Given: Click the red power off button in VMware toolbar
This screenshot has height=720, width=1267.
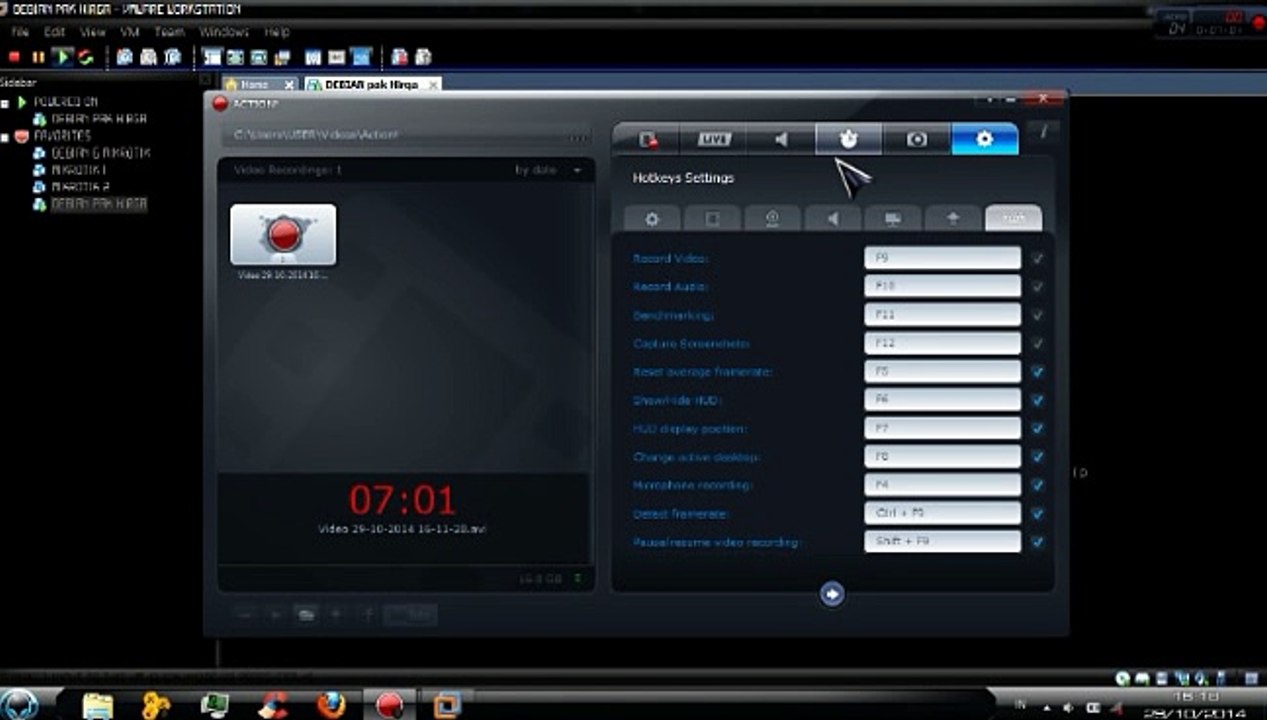Looking at the screenshot, I should pyautogui.click(x=15, y=57).
